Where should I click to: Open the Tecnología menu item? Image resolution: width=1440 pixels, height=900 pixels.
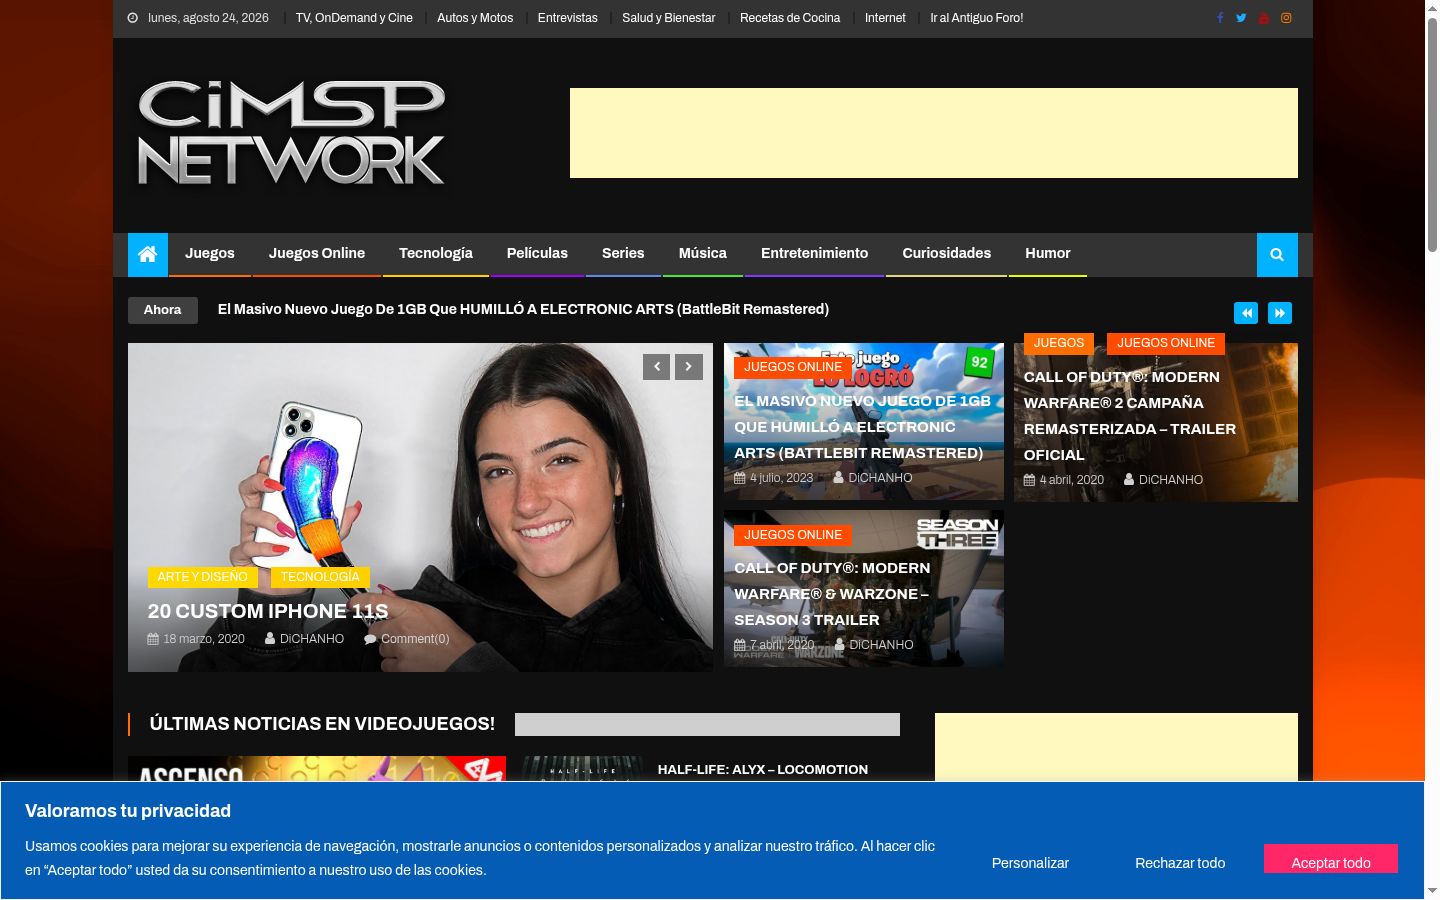(x=436, y=254)
